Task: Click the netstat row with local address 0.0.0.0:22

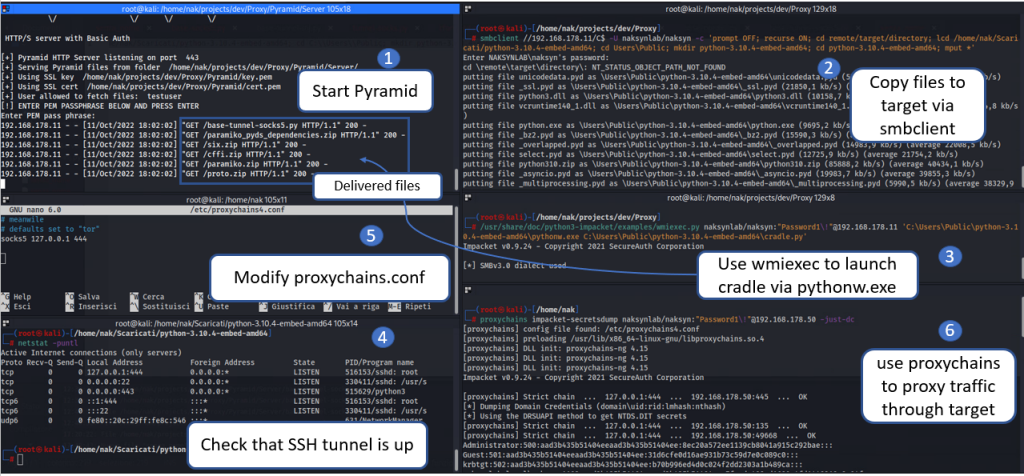Action: click(214, 381)
